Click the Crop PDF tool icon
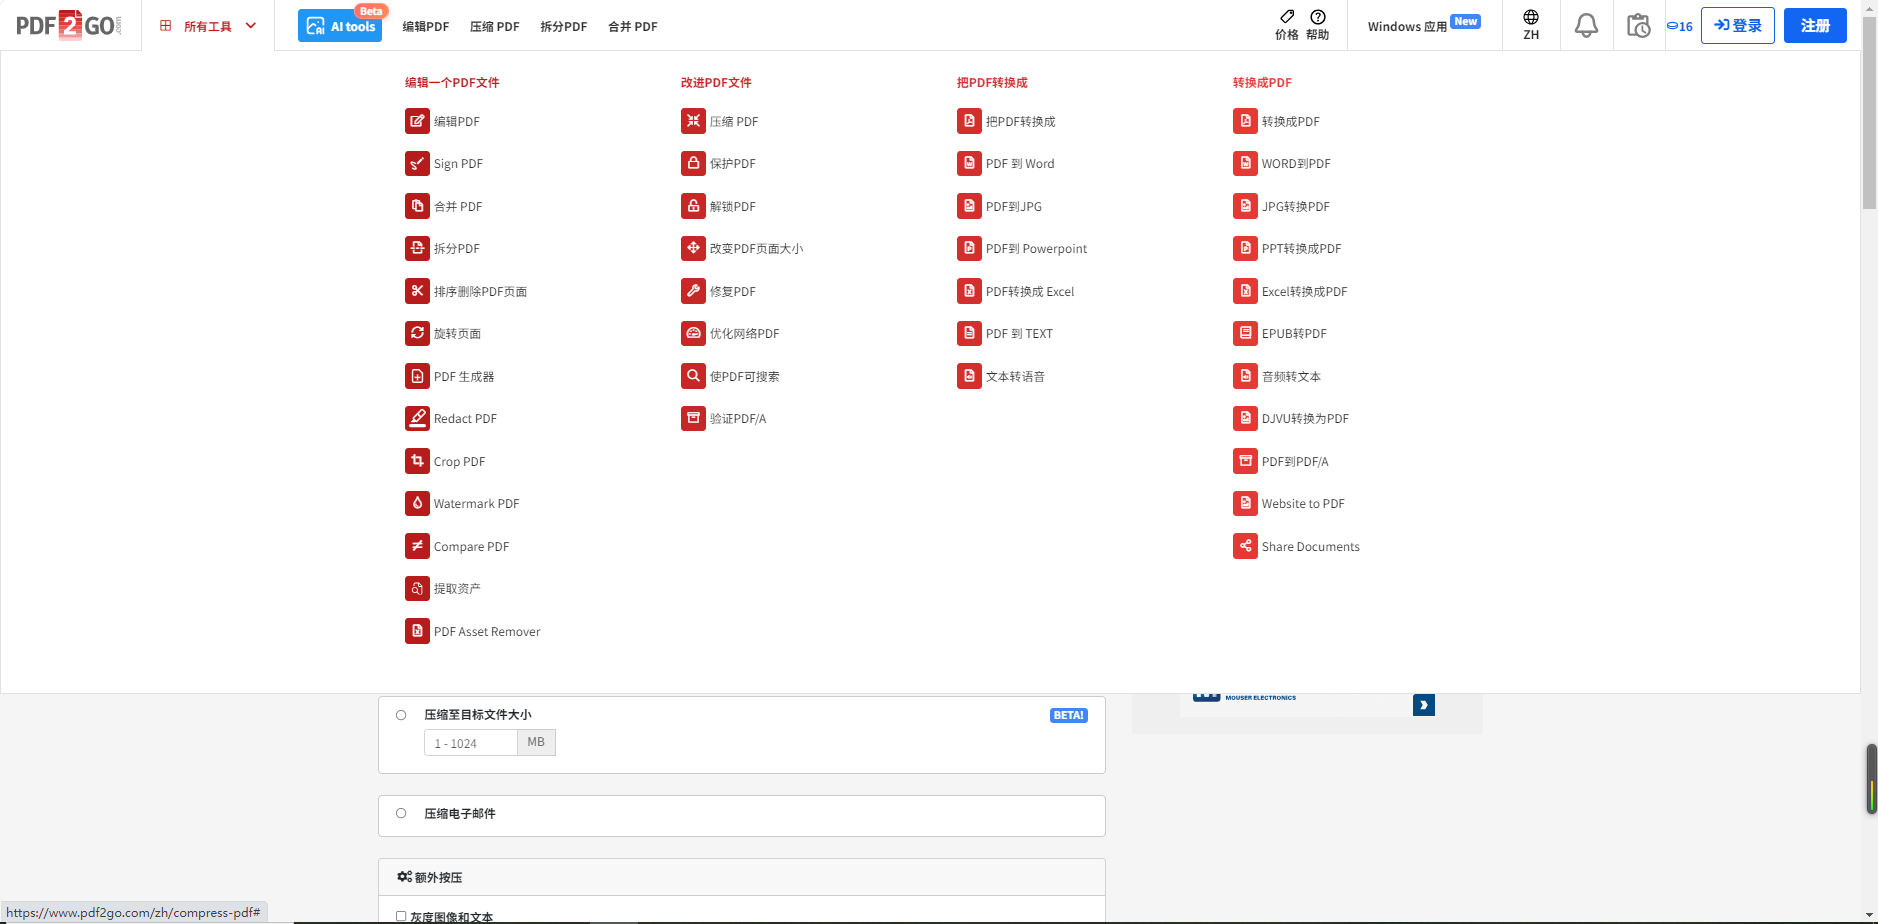This screenshot has height=924, width=1878. pos(417,461)
